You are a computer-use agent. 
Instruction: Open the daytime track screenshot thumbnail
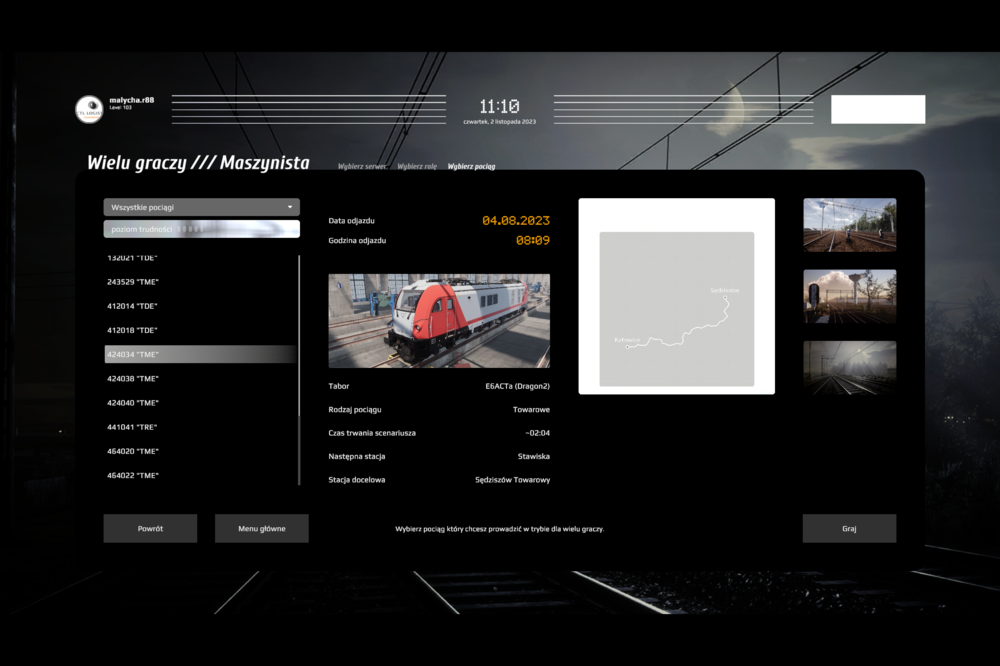point(849,224)
